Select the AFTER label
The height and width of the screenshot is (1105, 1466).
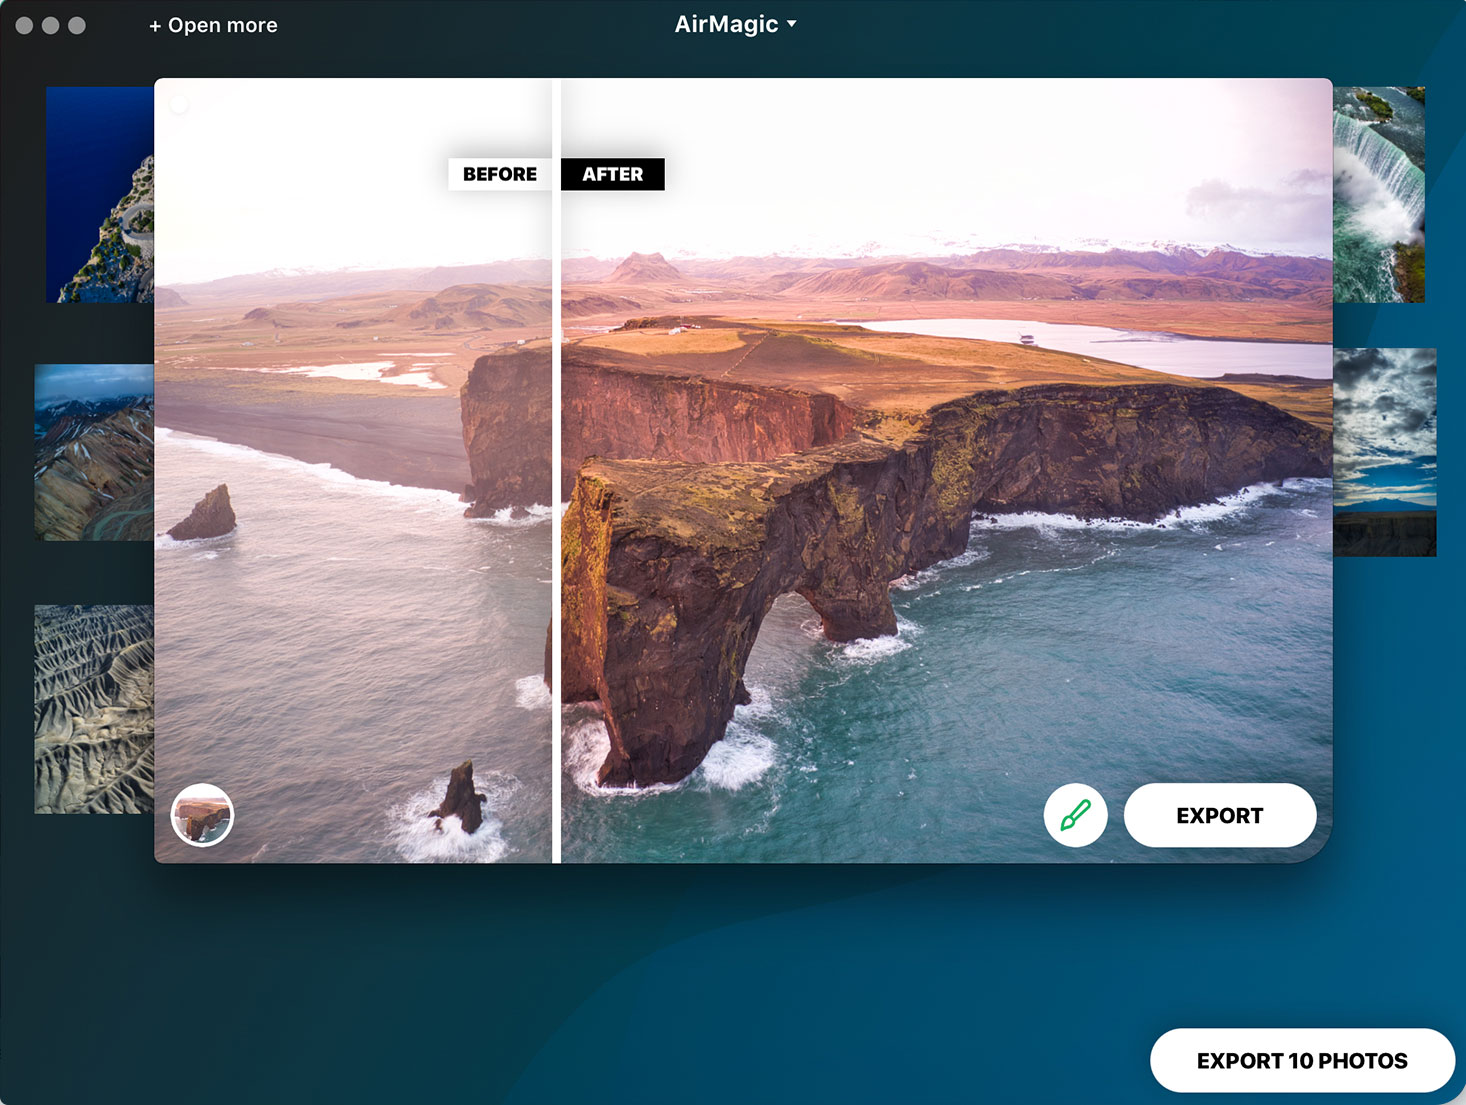612,174
